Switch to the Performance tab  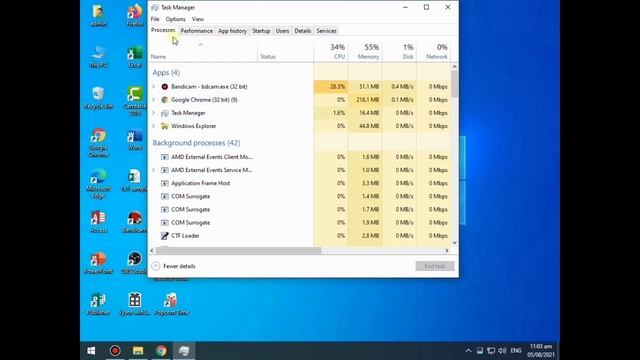coord(197,31)
